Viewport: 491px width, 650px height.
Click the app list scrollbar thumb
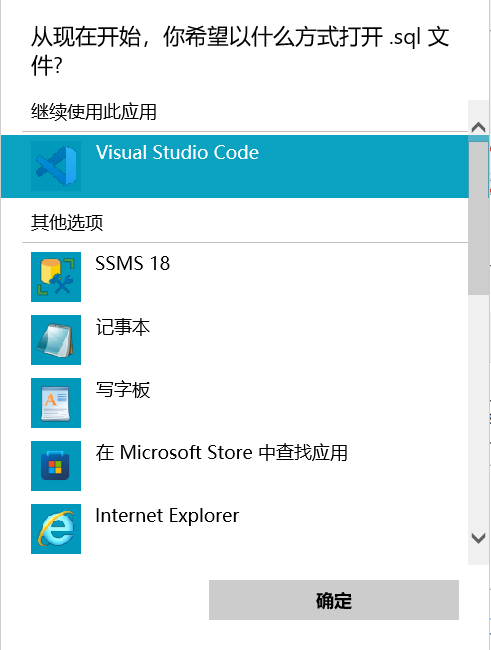tap(479, 218)
